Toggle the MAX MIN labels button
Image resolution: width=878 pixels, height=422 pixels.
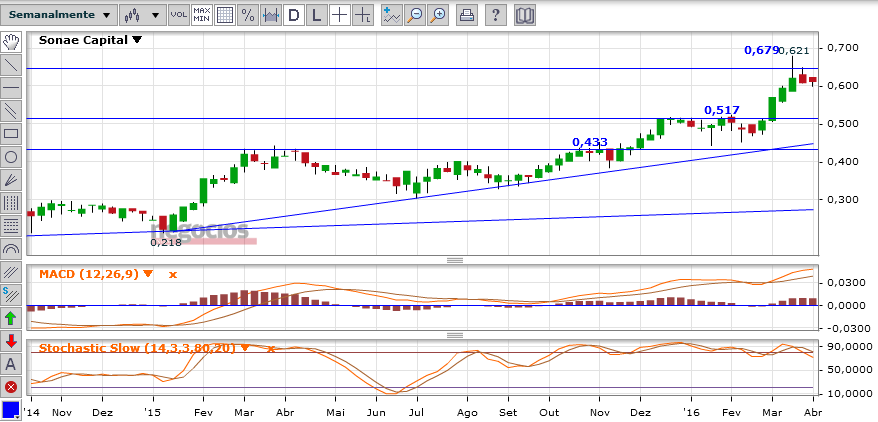coord(202,15)
